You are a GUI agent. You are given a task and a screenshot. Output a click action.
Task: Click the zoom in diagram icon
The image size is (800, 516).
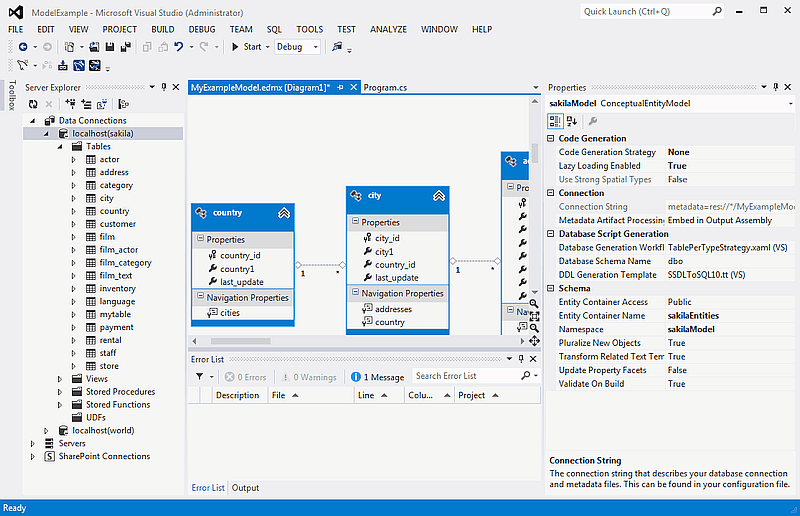(534, 304)
